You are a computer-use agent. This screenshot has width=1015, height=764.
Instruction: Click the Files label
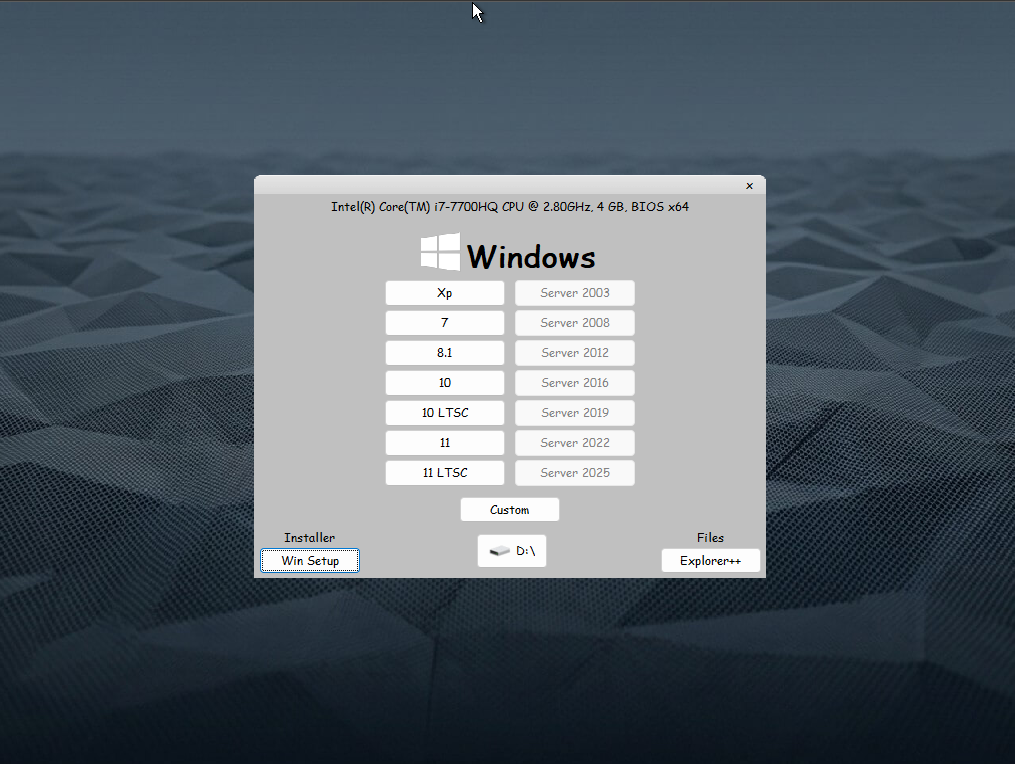(x=710, y=537)
